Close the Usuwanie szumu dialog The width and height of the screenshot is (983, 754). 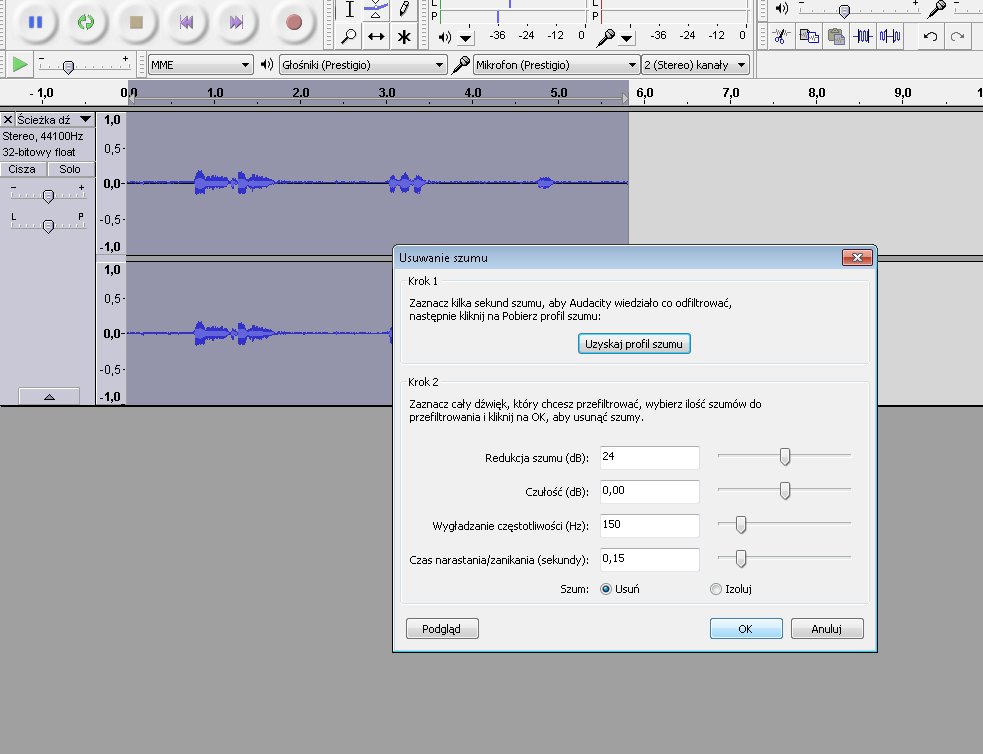pos(857,257)
